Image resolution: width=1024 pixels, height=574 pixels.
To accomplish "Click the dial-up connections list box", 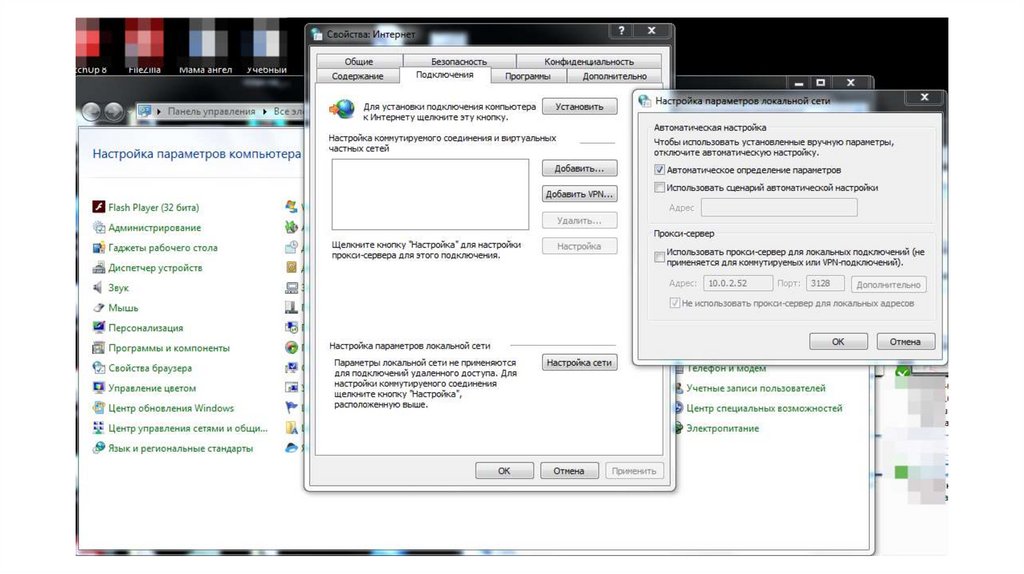I will pyautogui.click(x=430, y=194).
